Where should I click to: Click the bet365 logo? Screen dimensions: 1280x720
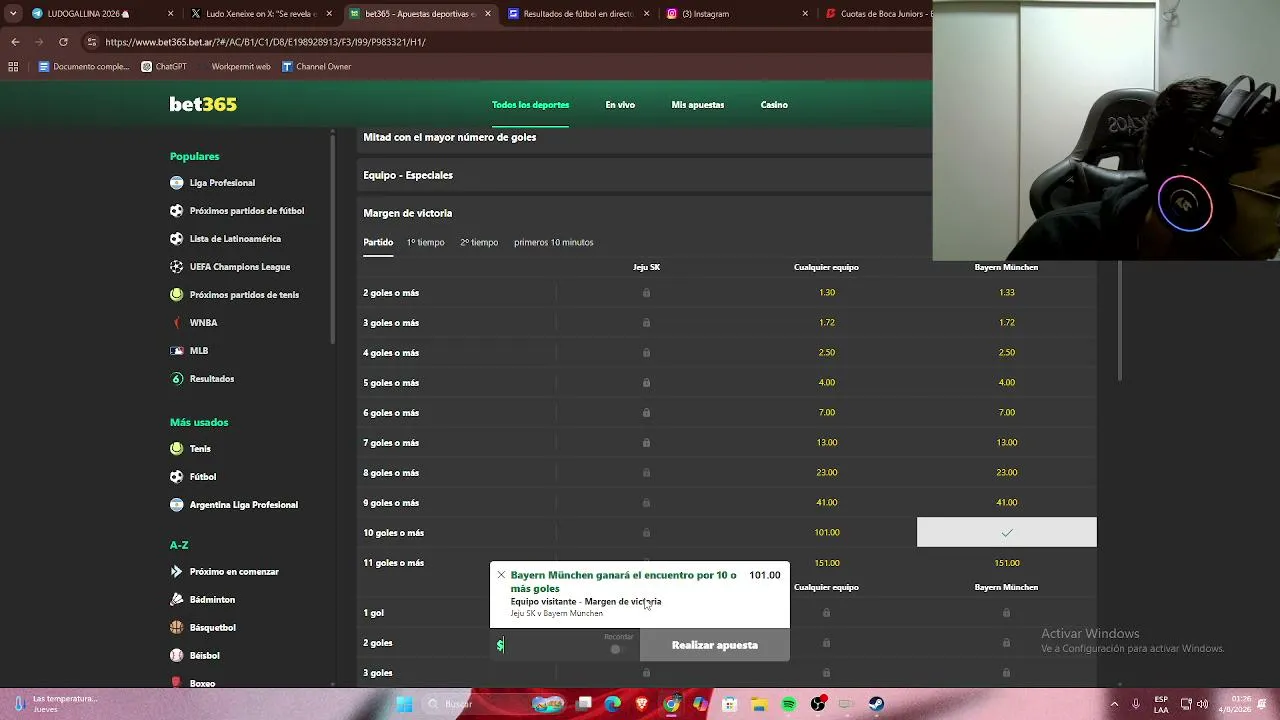click(x=203, y=105)
